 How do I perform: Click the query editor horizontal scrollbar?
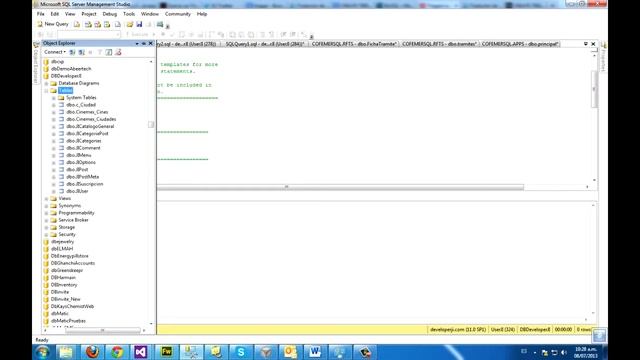(x=340, y=187)
